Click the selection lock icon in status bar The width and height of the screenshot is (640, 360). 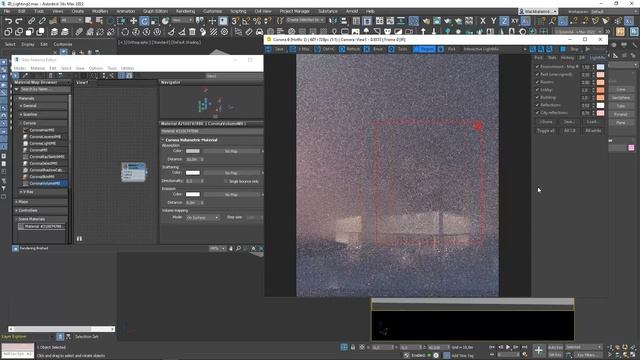pyautogui.click(x=353, y=347)
